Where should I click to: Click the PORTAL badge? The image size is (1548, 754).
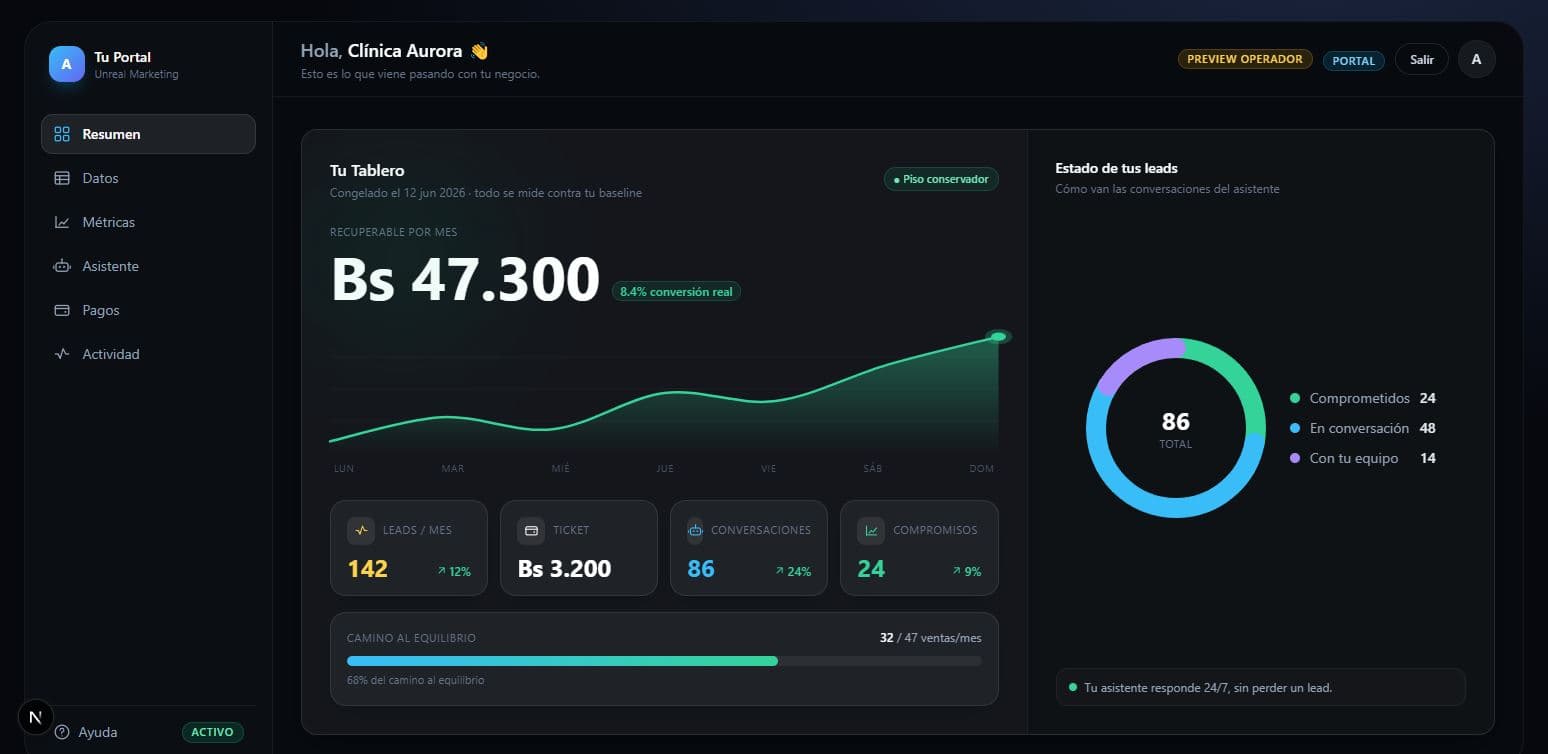1354,60
